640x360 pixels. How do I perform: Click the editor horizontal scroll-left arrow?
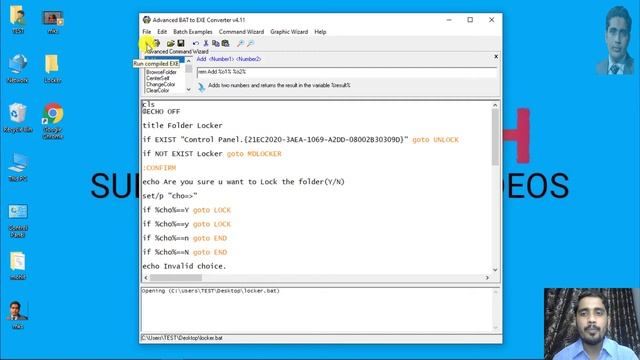(146, 278)
